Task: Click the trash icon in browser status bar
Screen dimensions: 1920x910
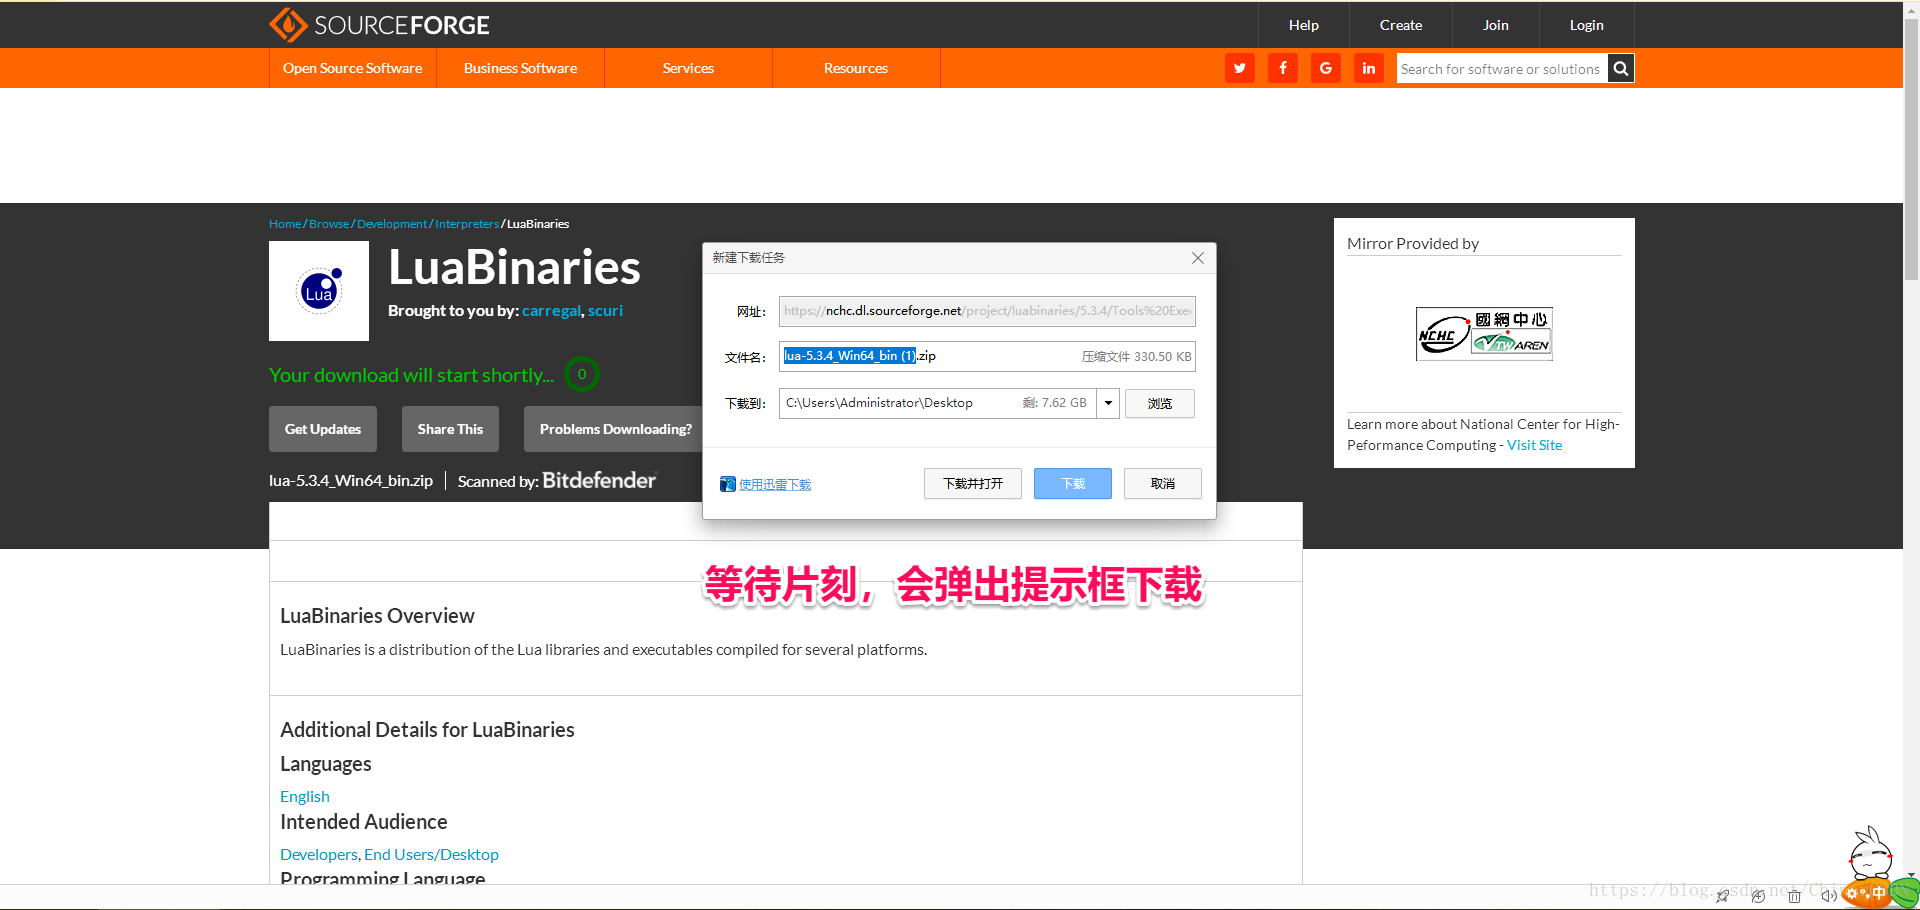Action: point(1794,896)
